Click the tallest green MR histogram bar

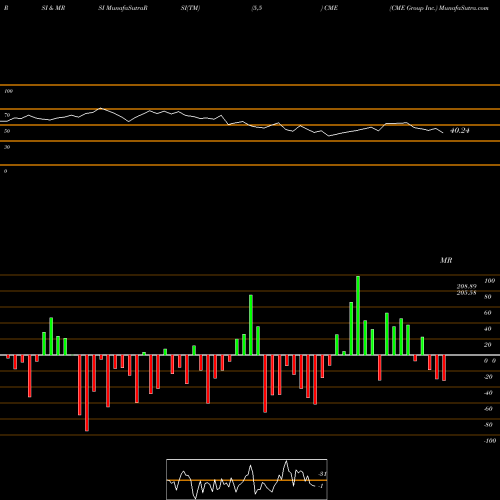click(x=358, y=316)
